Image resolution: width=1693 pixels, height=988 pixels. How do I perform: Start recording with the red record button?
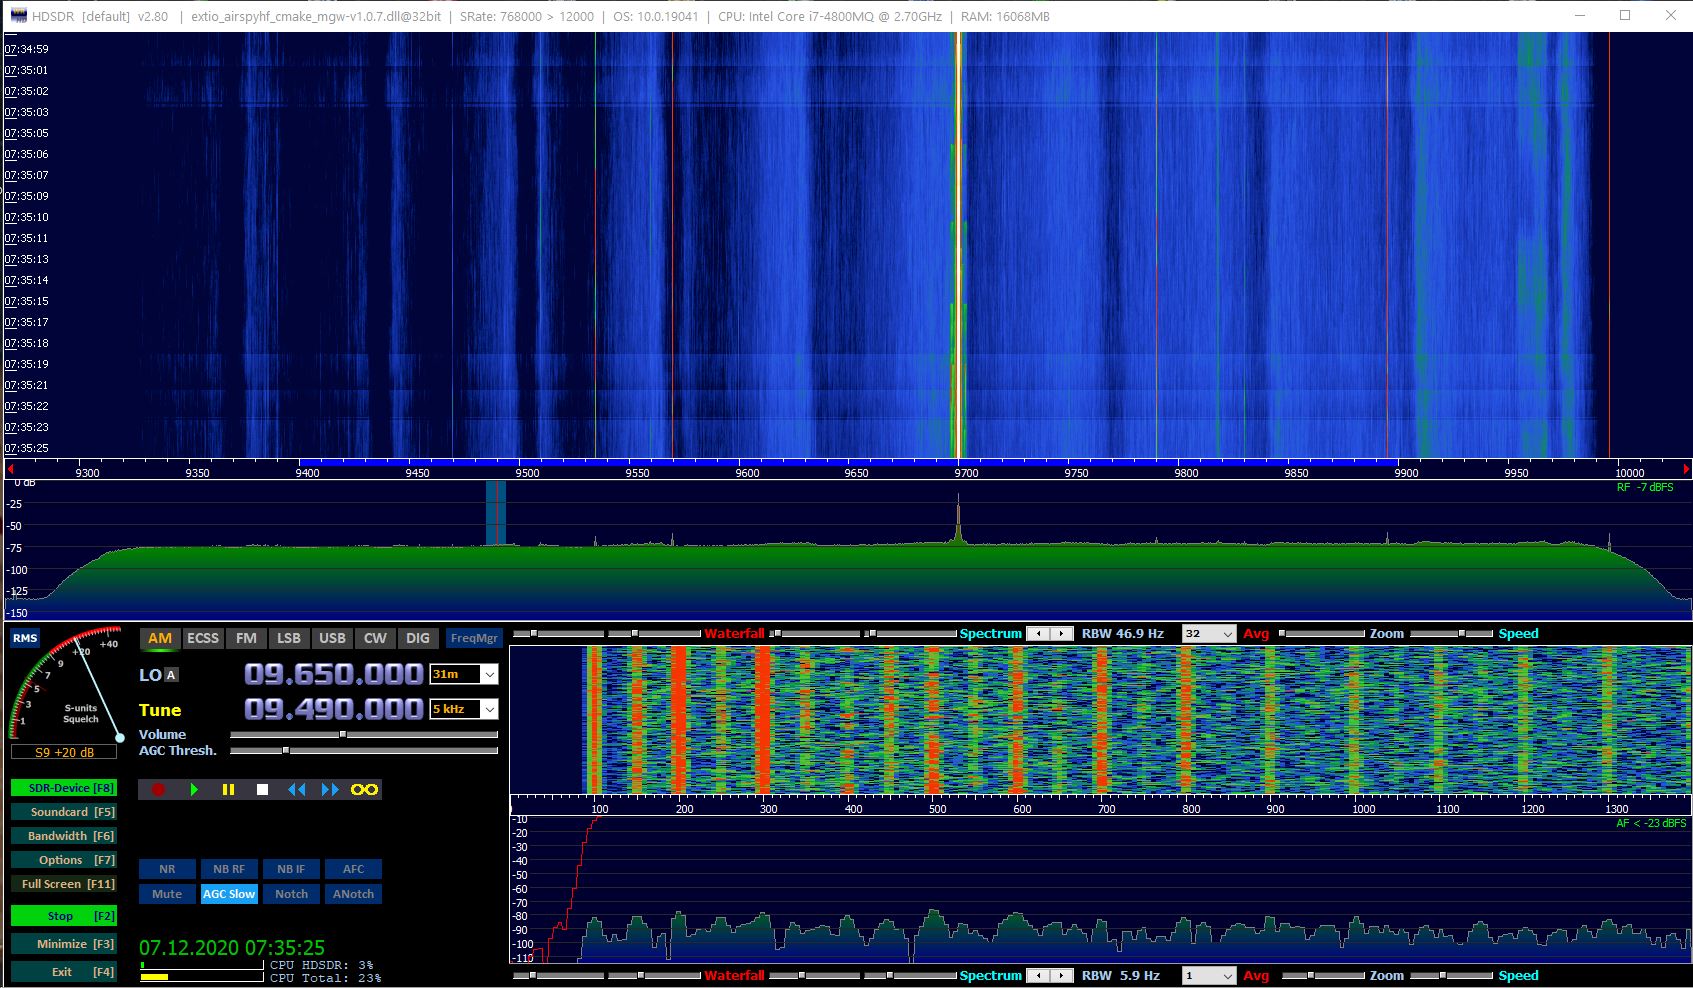(158, 789)
